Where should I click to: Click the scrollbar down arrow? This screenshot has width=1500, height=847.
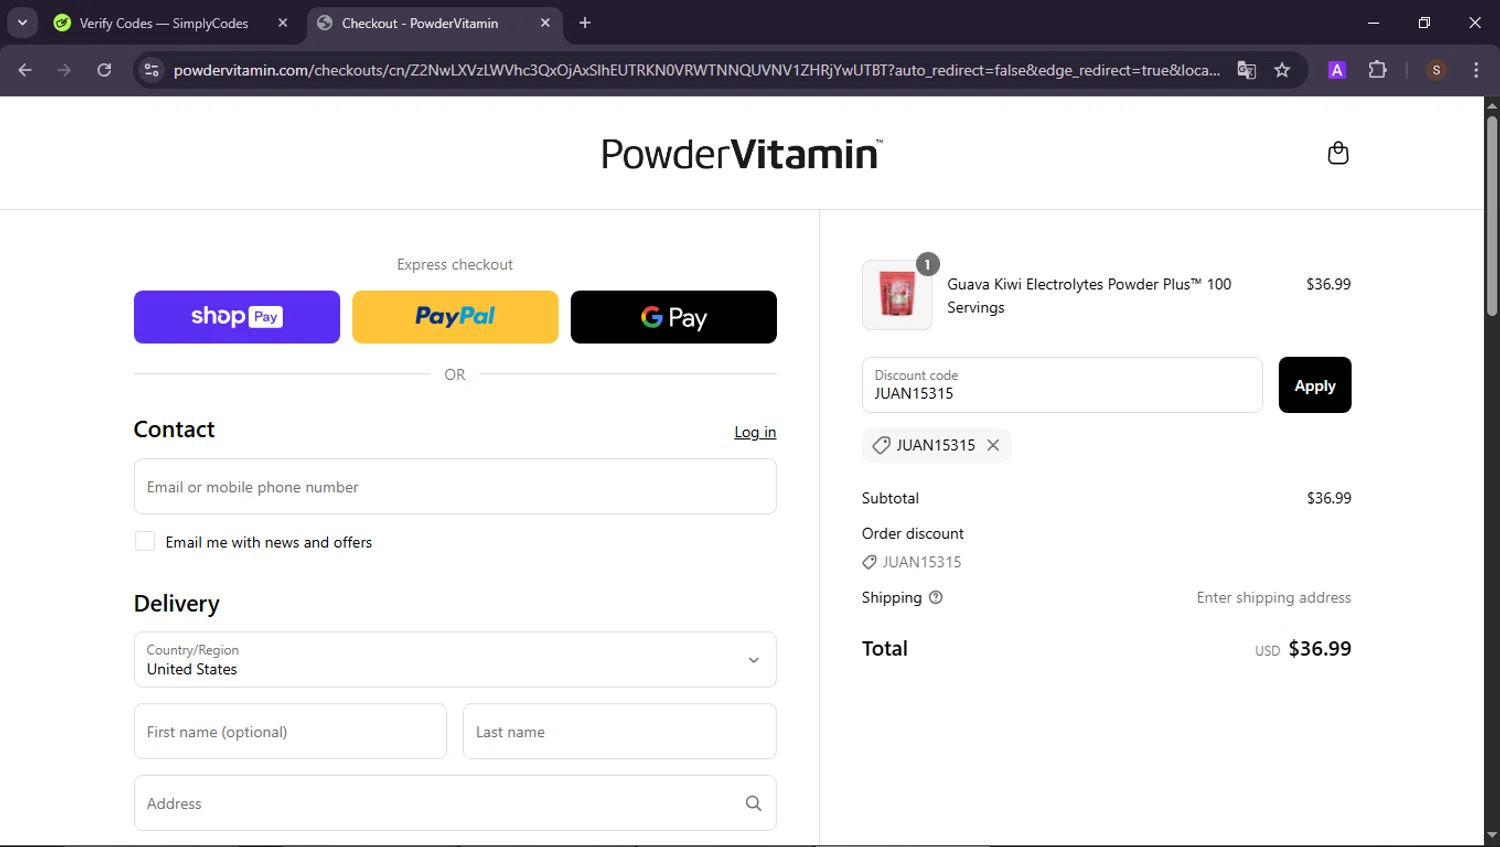[x=1492, y=835]
